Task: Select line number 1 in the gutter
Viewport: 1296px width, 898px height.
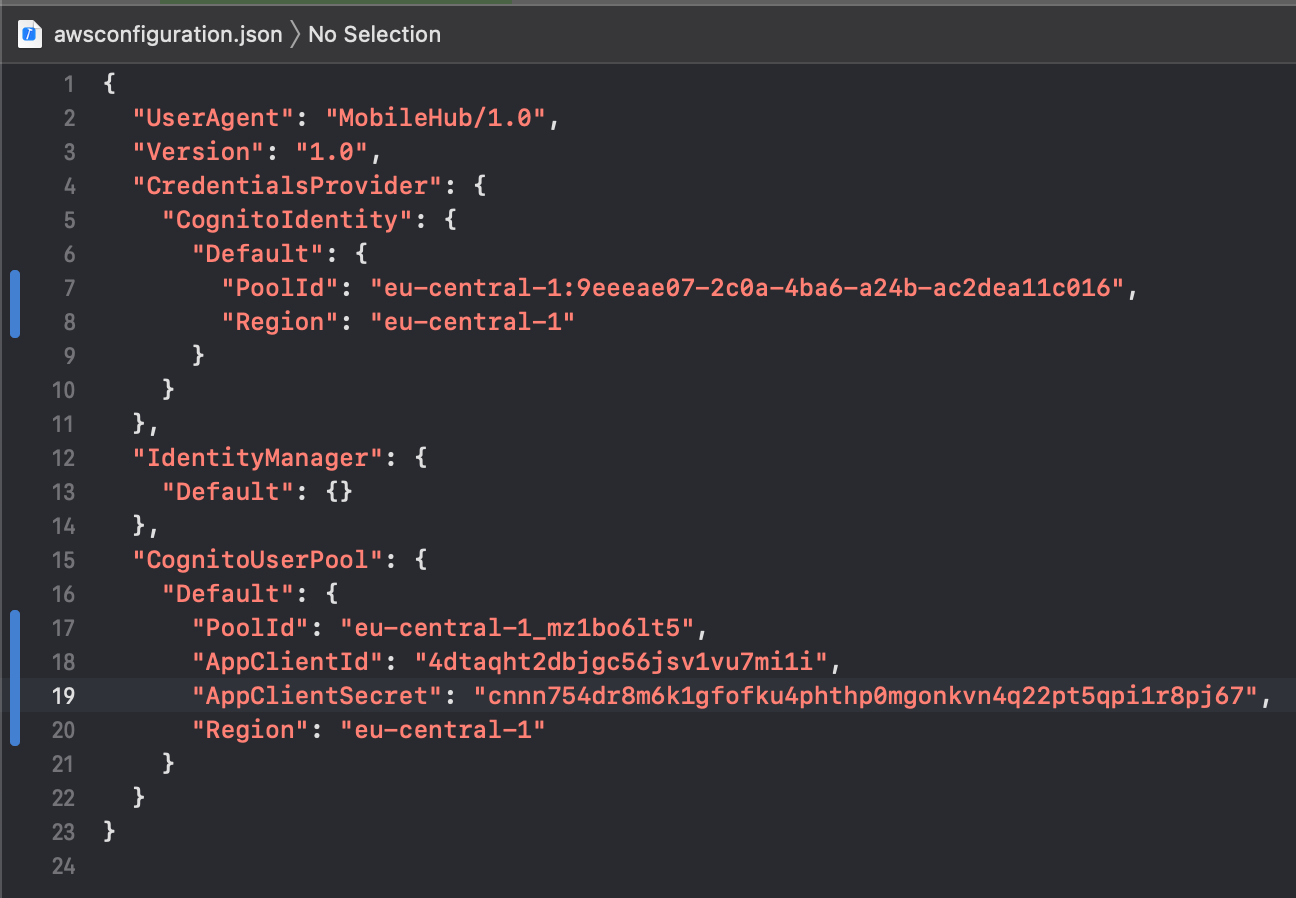Action: [69, 84]
